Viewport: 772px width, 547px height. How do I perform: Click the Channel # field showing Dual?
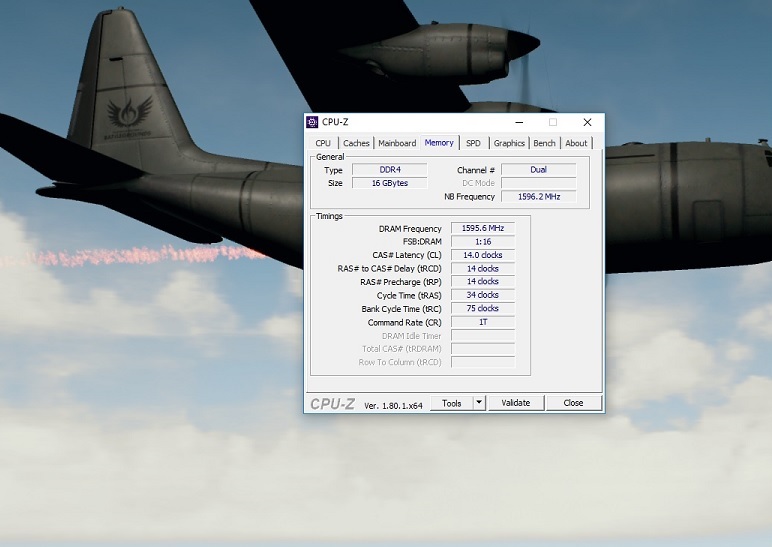point(539,170)
